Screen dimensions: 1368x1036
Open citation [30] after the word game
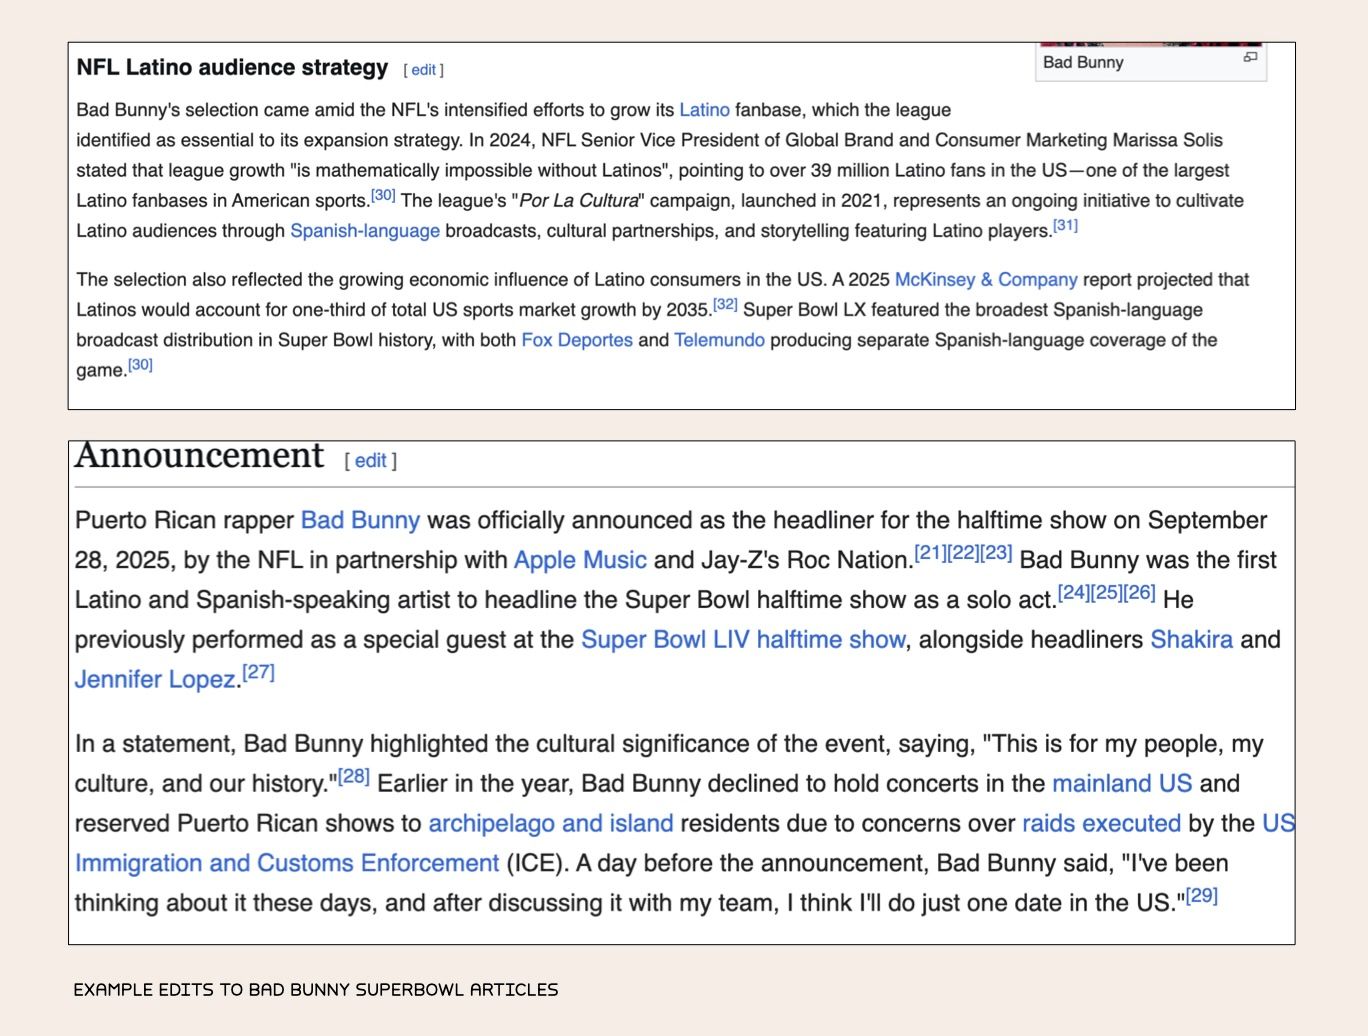coord(140,365)
